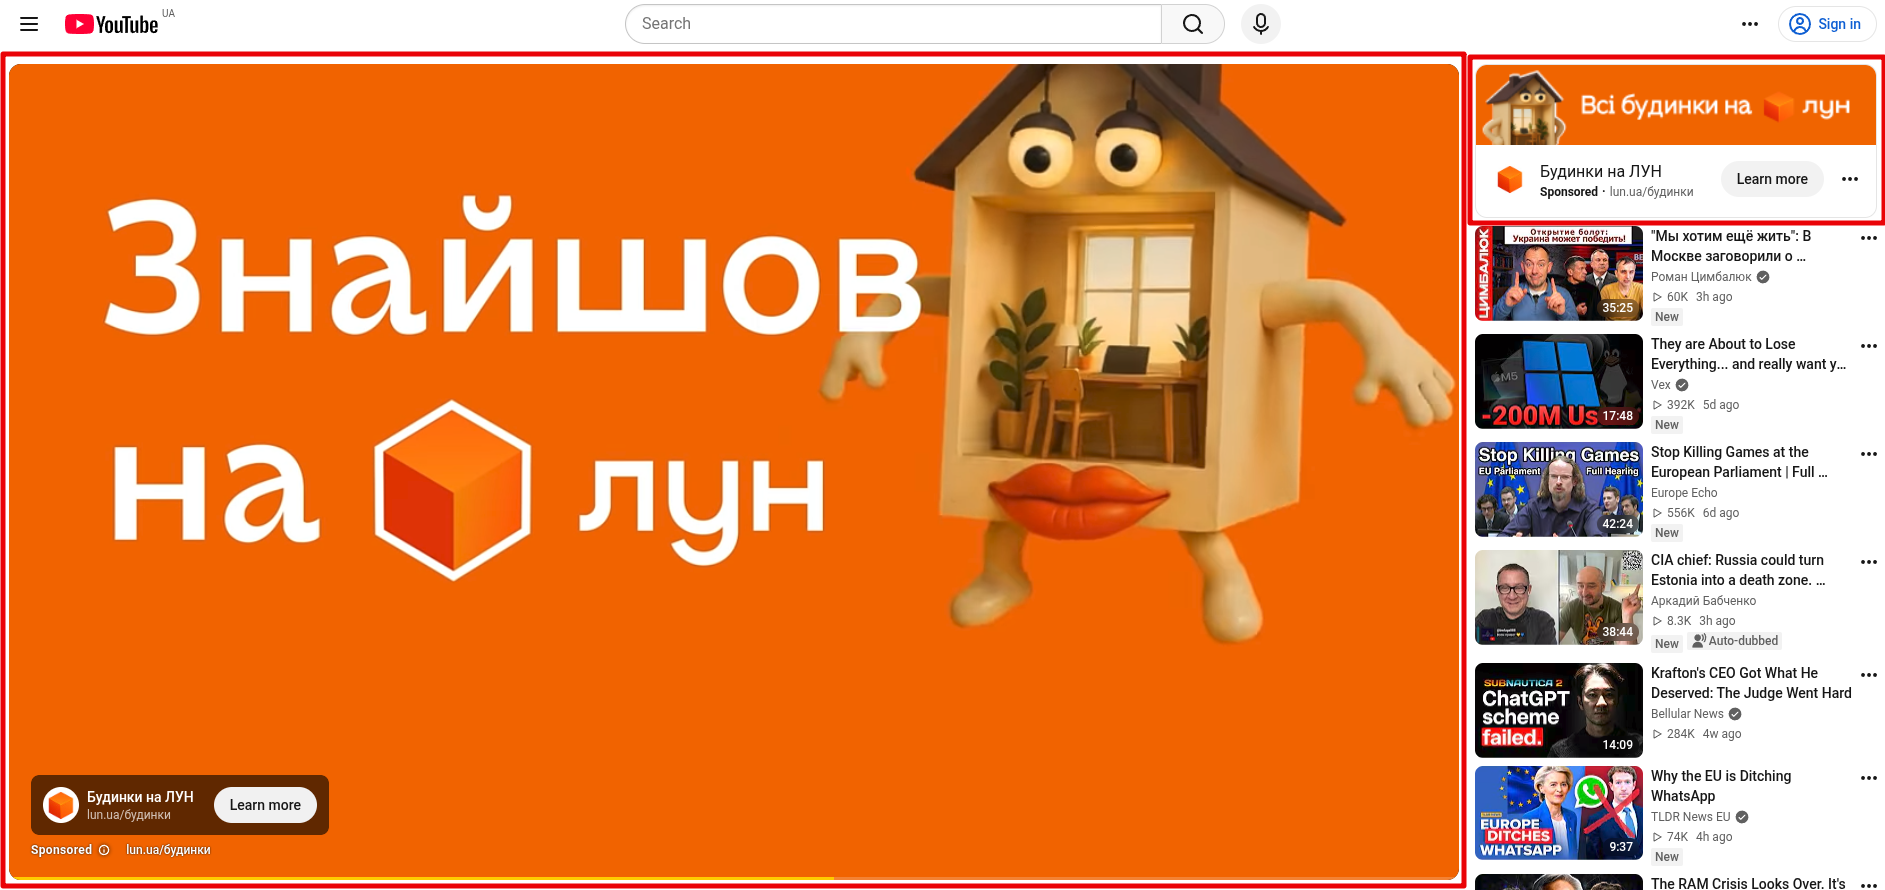Click the -200M Us video thumbnail

click(x=1559, y=381)
